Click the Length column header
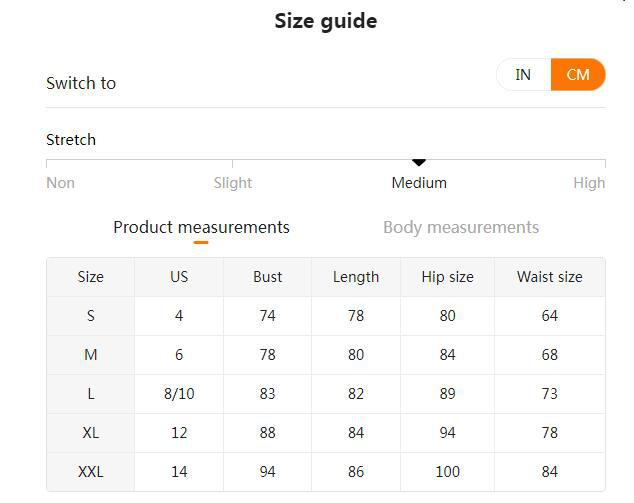 (356, 277)
